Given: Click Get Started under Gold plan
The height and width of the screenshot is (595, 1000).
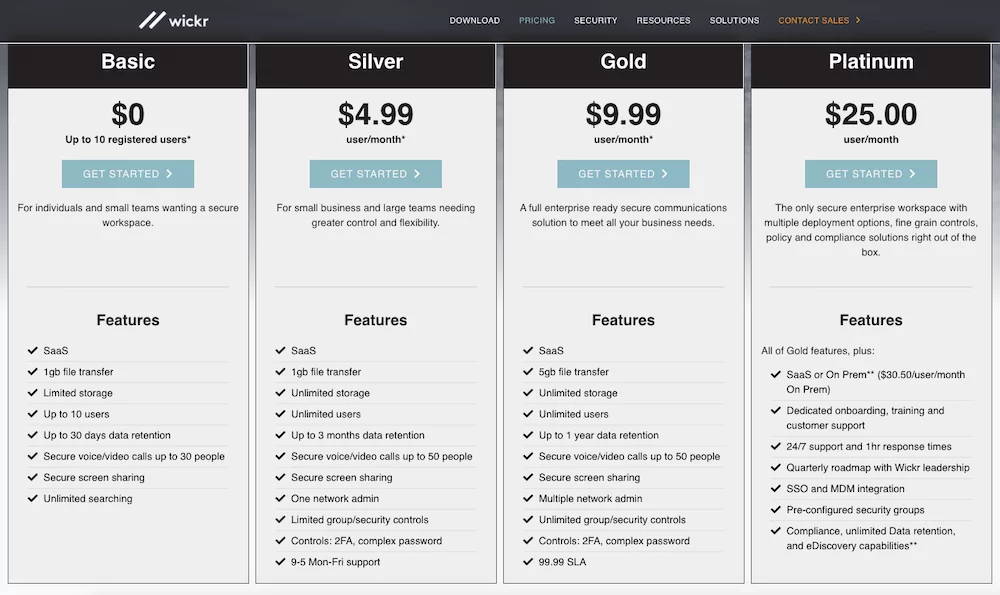Looking at the screenshot, I should [623, 173].
